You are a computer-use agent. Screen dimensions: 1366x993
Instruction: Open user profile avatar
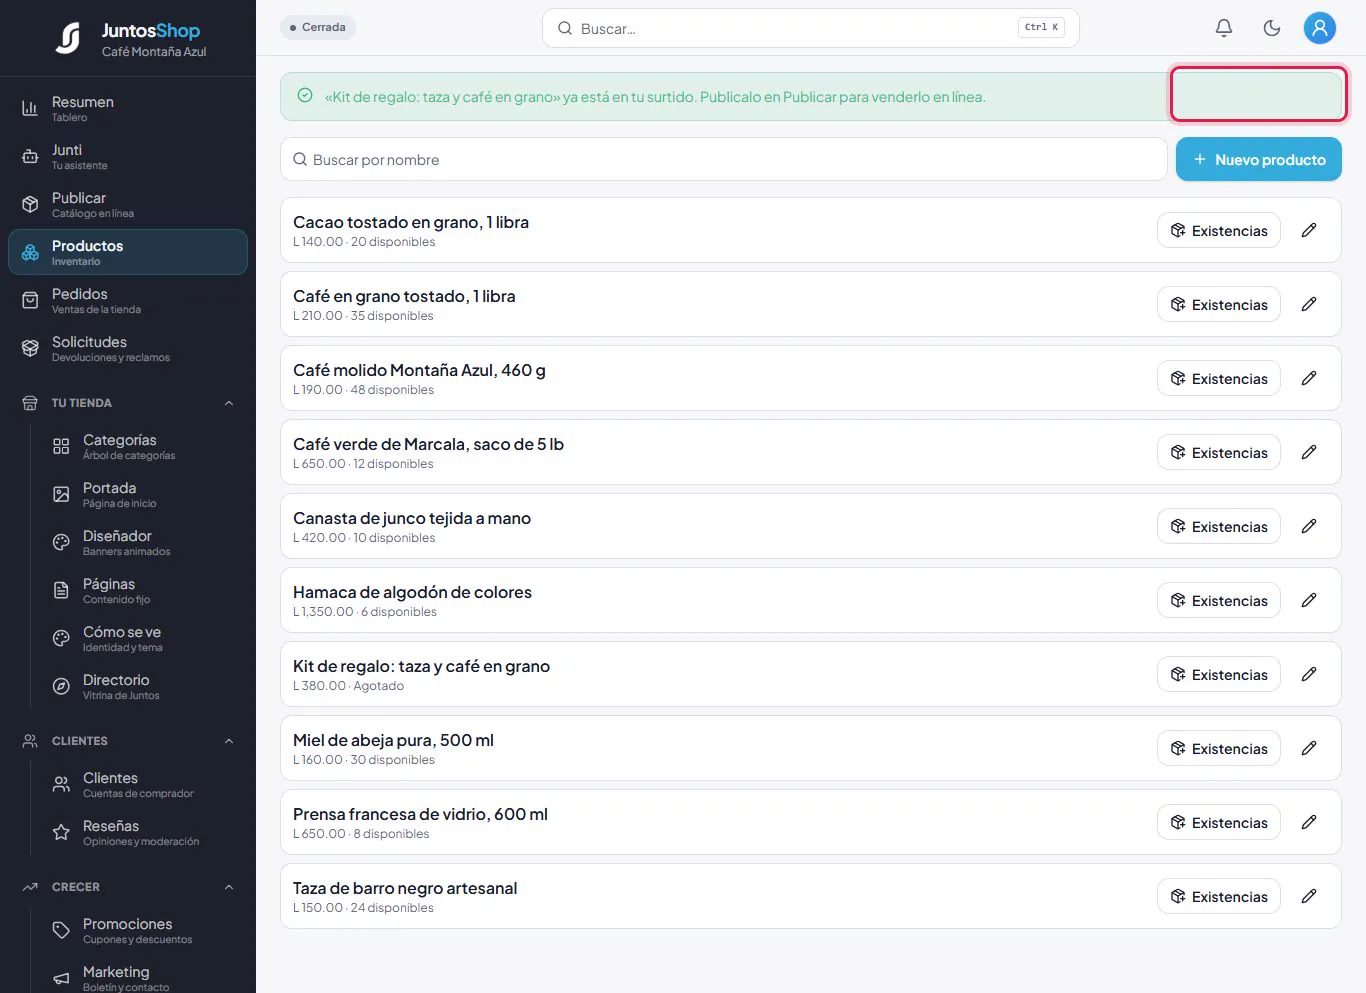pos(1320,28)
